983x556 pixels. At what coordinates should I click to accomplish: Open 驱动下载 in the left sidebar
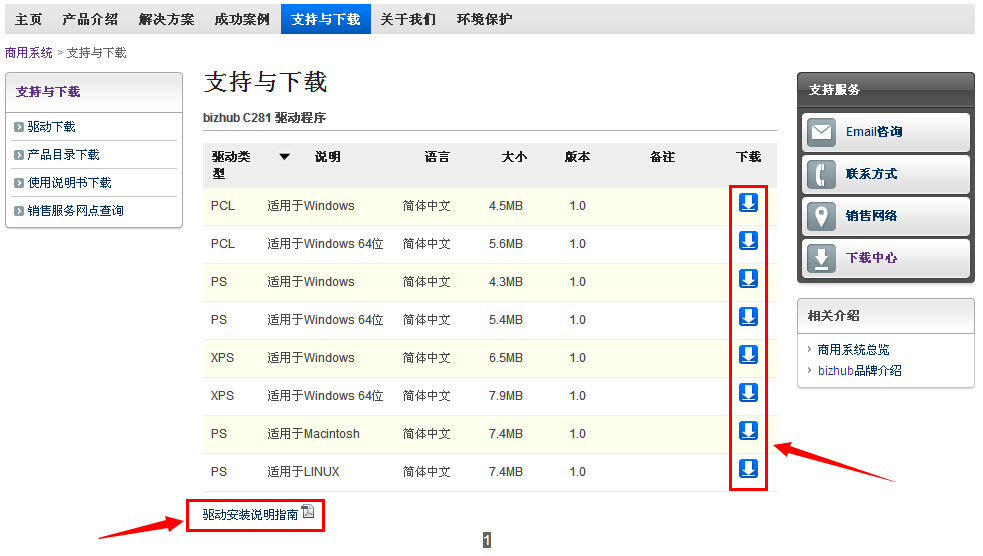(52, 127)
